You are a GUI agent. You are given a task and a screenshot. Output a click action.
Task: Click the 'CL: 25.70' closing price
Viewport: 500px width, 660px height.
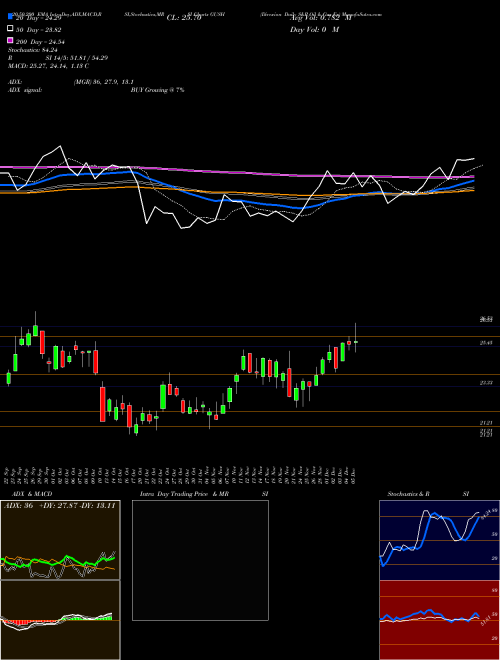pos(184,18)
